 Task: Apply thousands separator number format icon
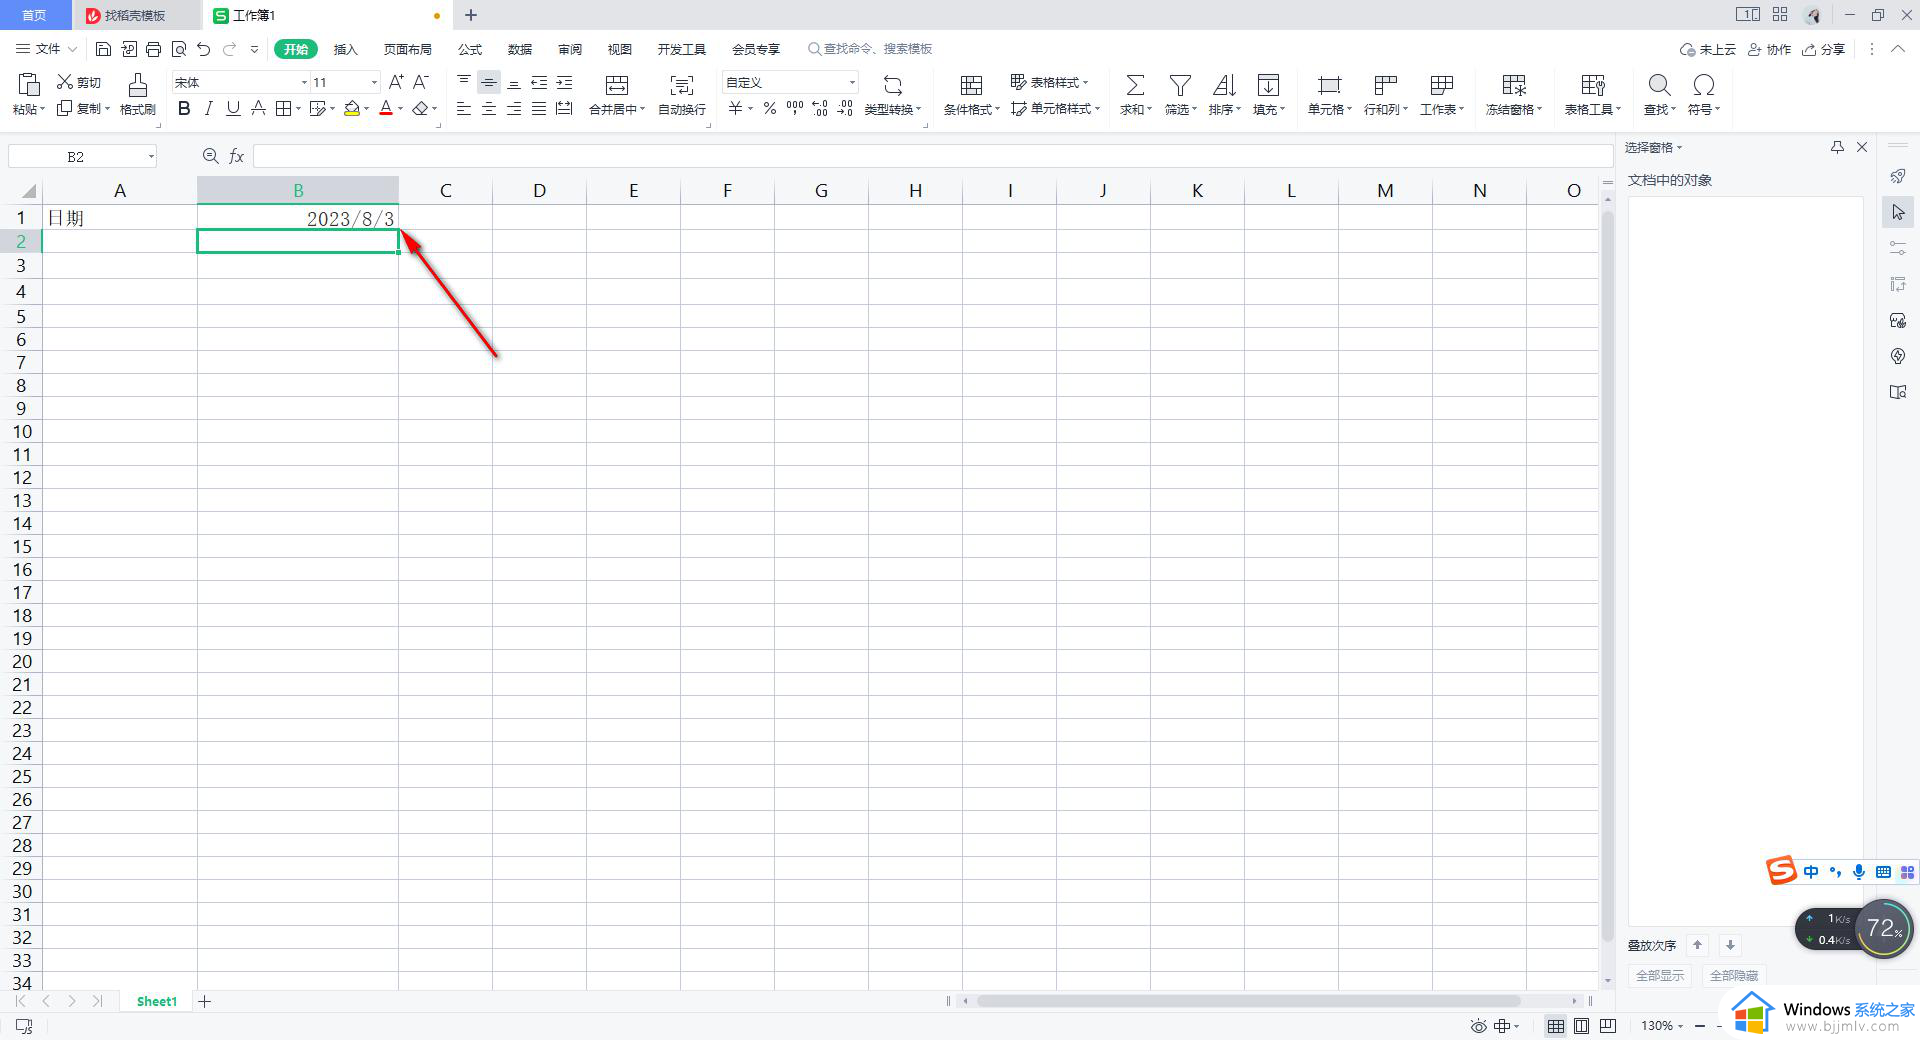click(795, 108)
